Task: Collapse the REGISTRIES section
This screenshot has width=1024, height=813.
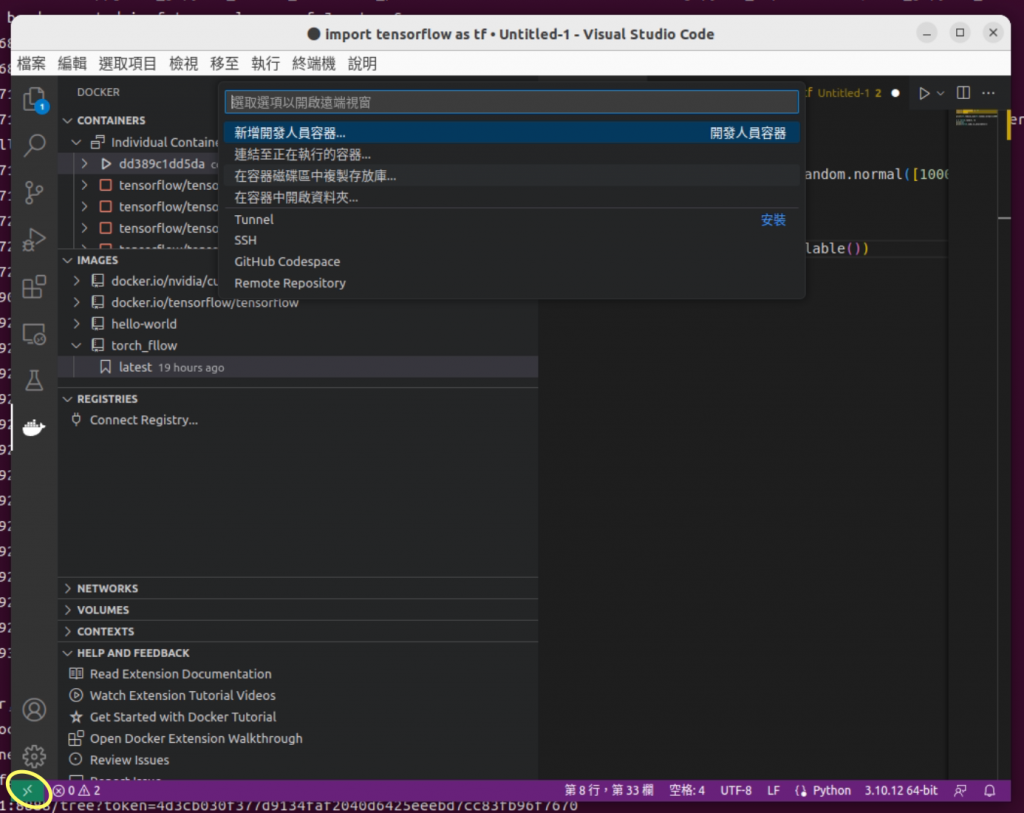Action: coord(68,399)
